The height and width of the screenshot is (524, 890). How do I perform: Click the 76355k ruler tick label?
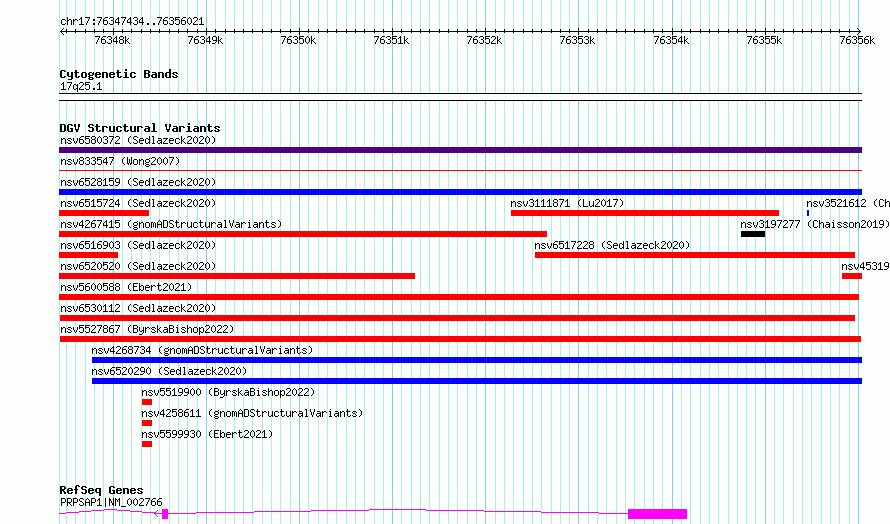(x=764, y=40)
